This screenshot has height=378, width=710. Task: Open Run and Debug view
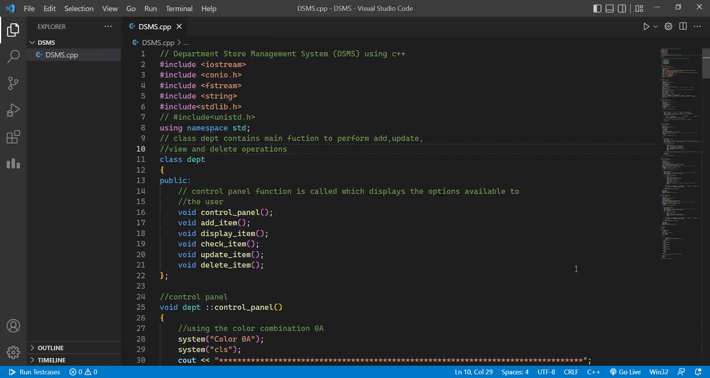pos(13,110)
